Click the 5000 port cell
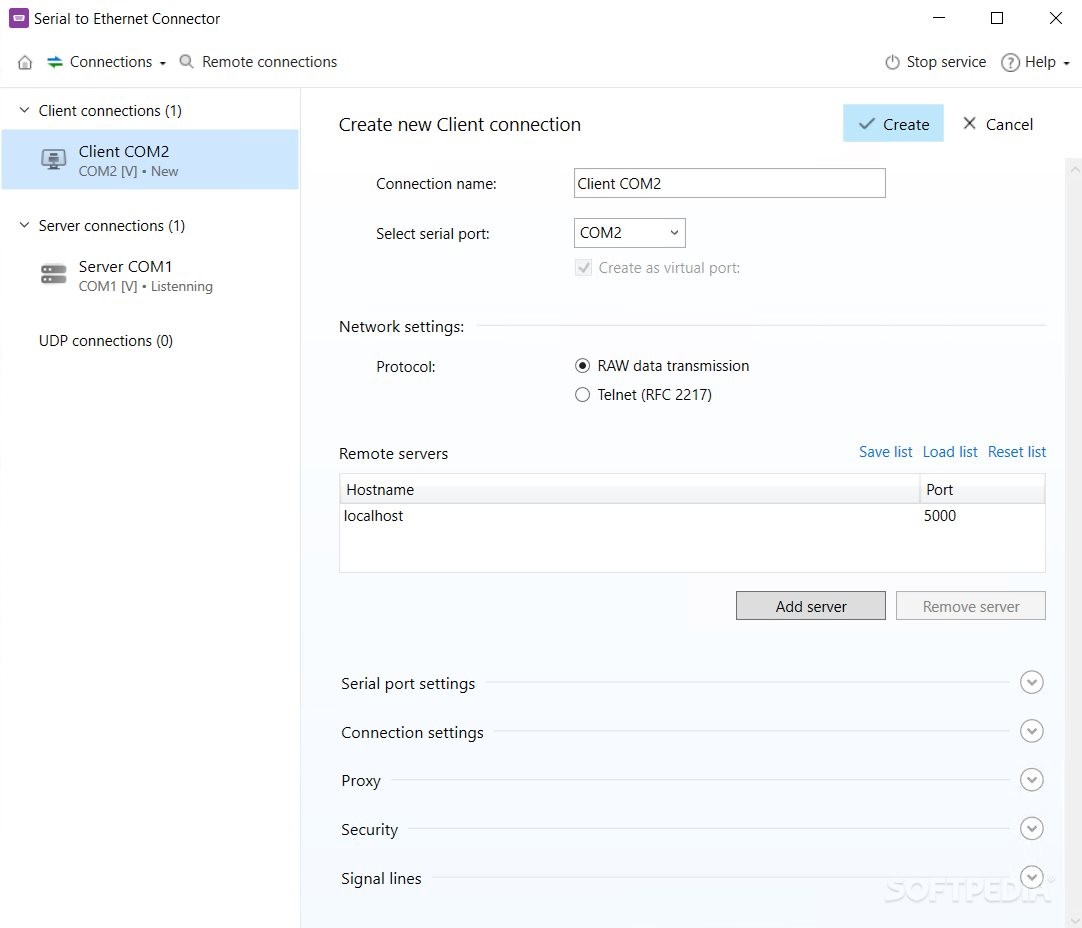Image resolution: width=1082 pixels, height=928 pixels. click(940, 516)
